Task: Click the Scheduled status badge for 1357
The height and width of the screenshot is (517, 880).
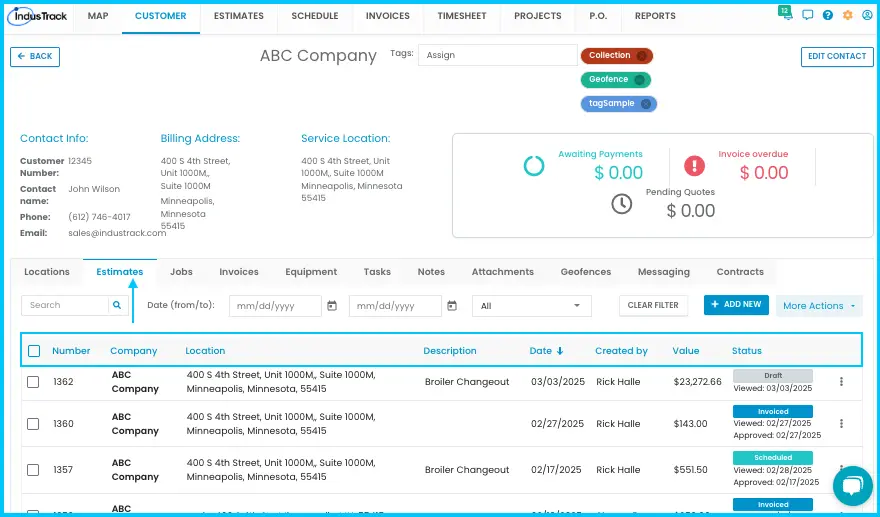Action: pyautogui.click(x=773, y=458)
